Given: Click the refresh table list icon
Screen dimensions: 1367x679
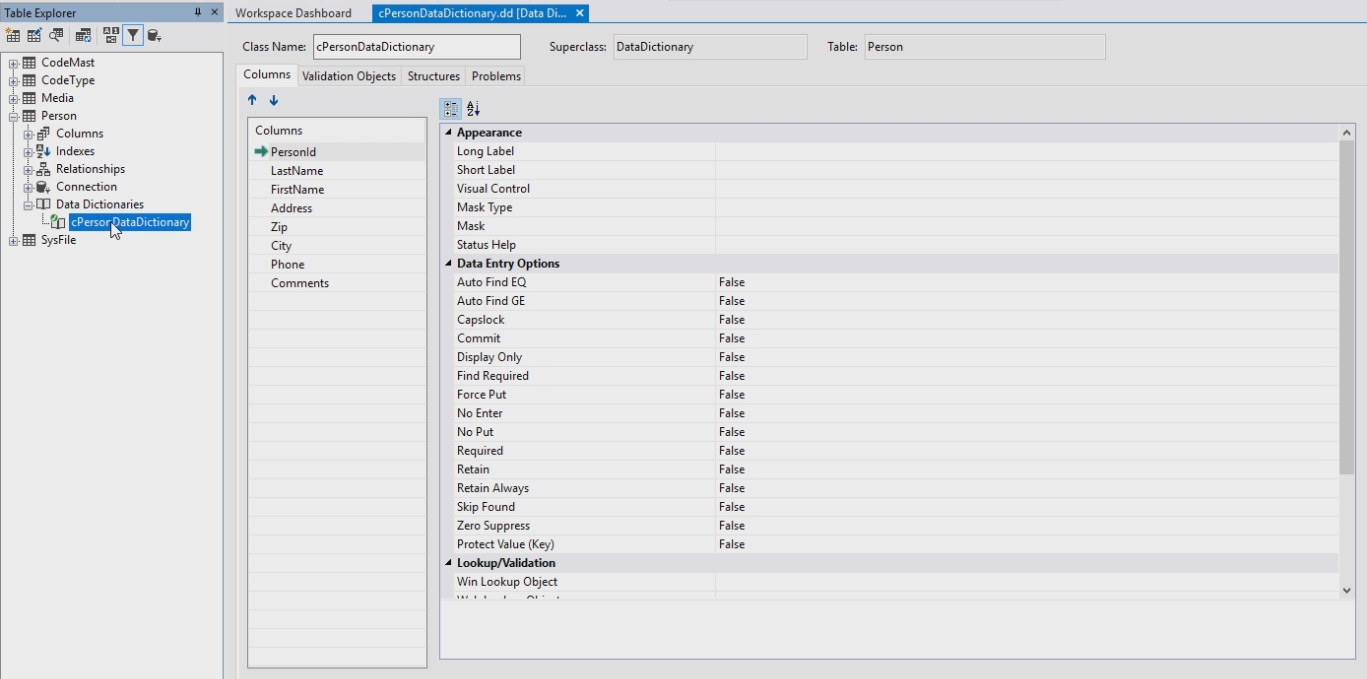Looking at the screenshot, I should point(84,35).
